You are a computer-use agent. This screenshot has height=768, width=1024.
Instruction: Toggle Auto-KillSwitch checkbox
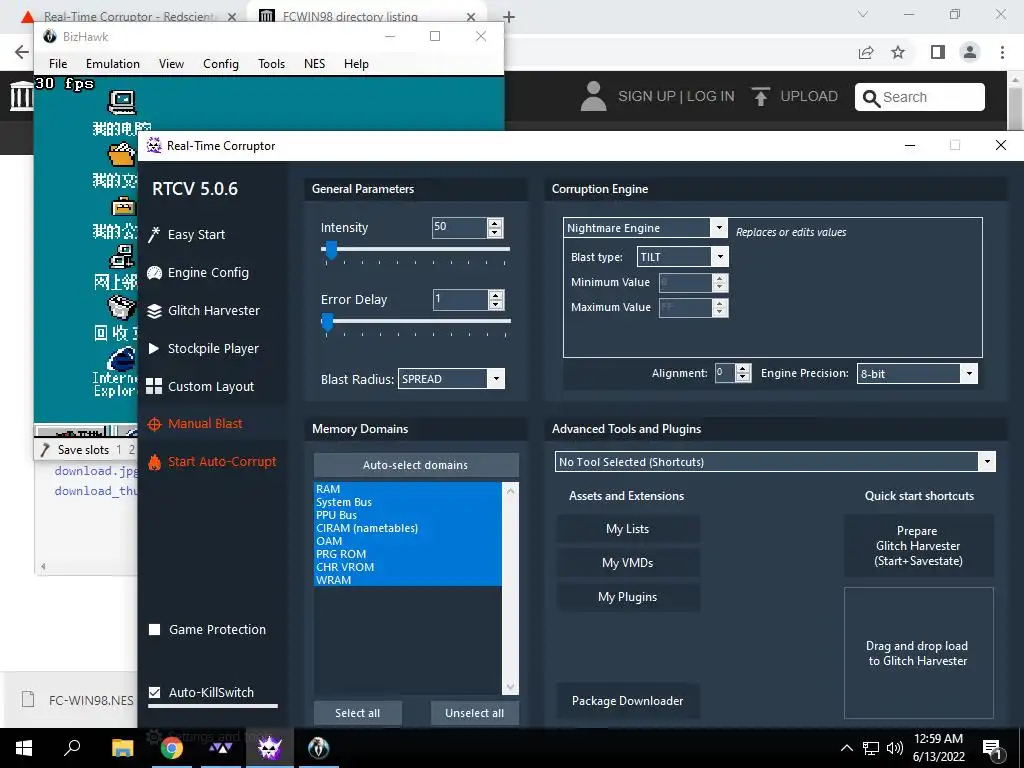click(155, 692)
